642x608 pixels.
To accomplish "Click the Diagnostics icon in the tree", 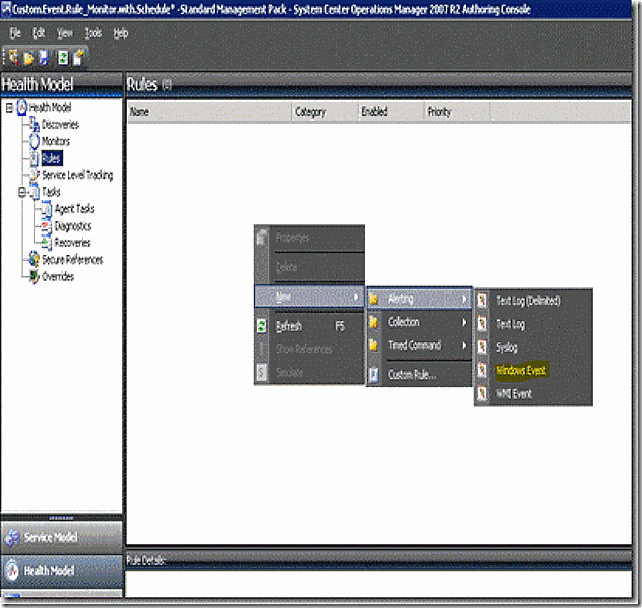I will click(x=47, y=226).
